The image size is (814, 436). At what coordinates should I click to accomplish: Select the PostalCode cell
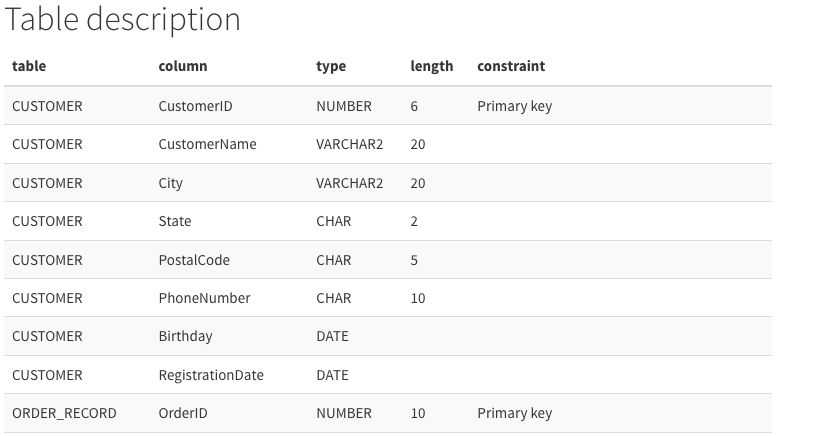pyautogui.click(x=194, y=260)
